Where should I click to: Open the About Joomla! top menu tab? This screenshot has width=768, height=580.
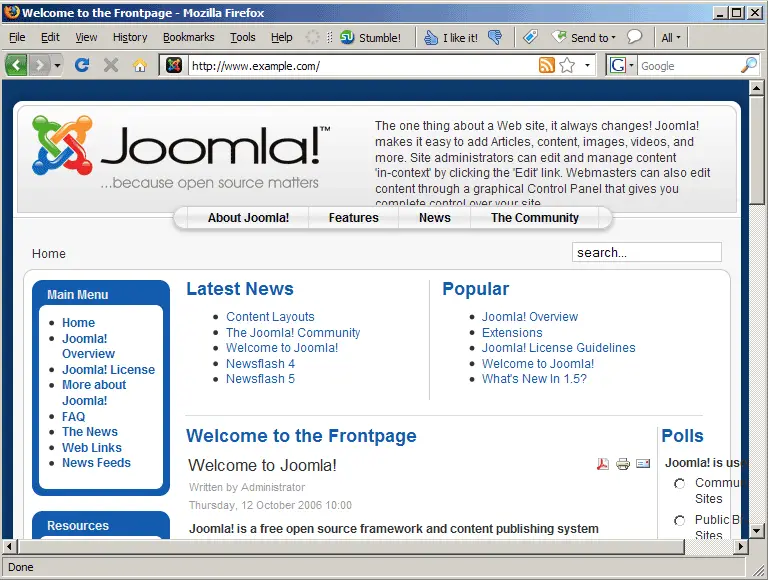pyautogui.click(x=248, y=218)
